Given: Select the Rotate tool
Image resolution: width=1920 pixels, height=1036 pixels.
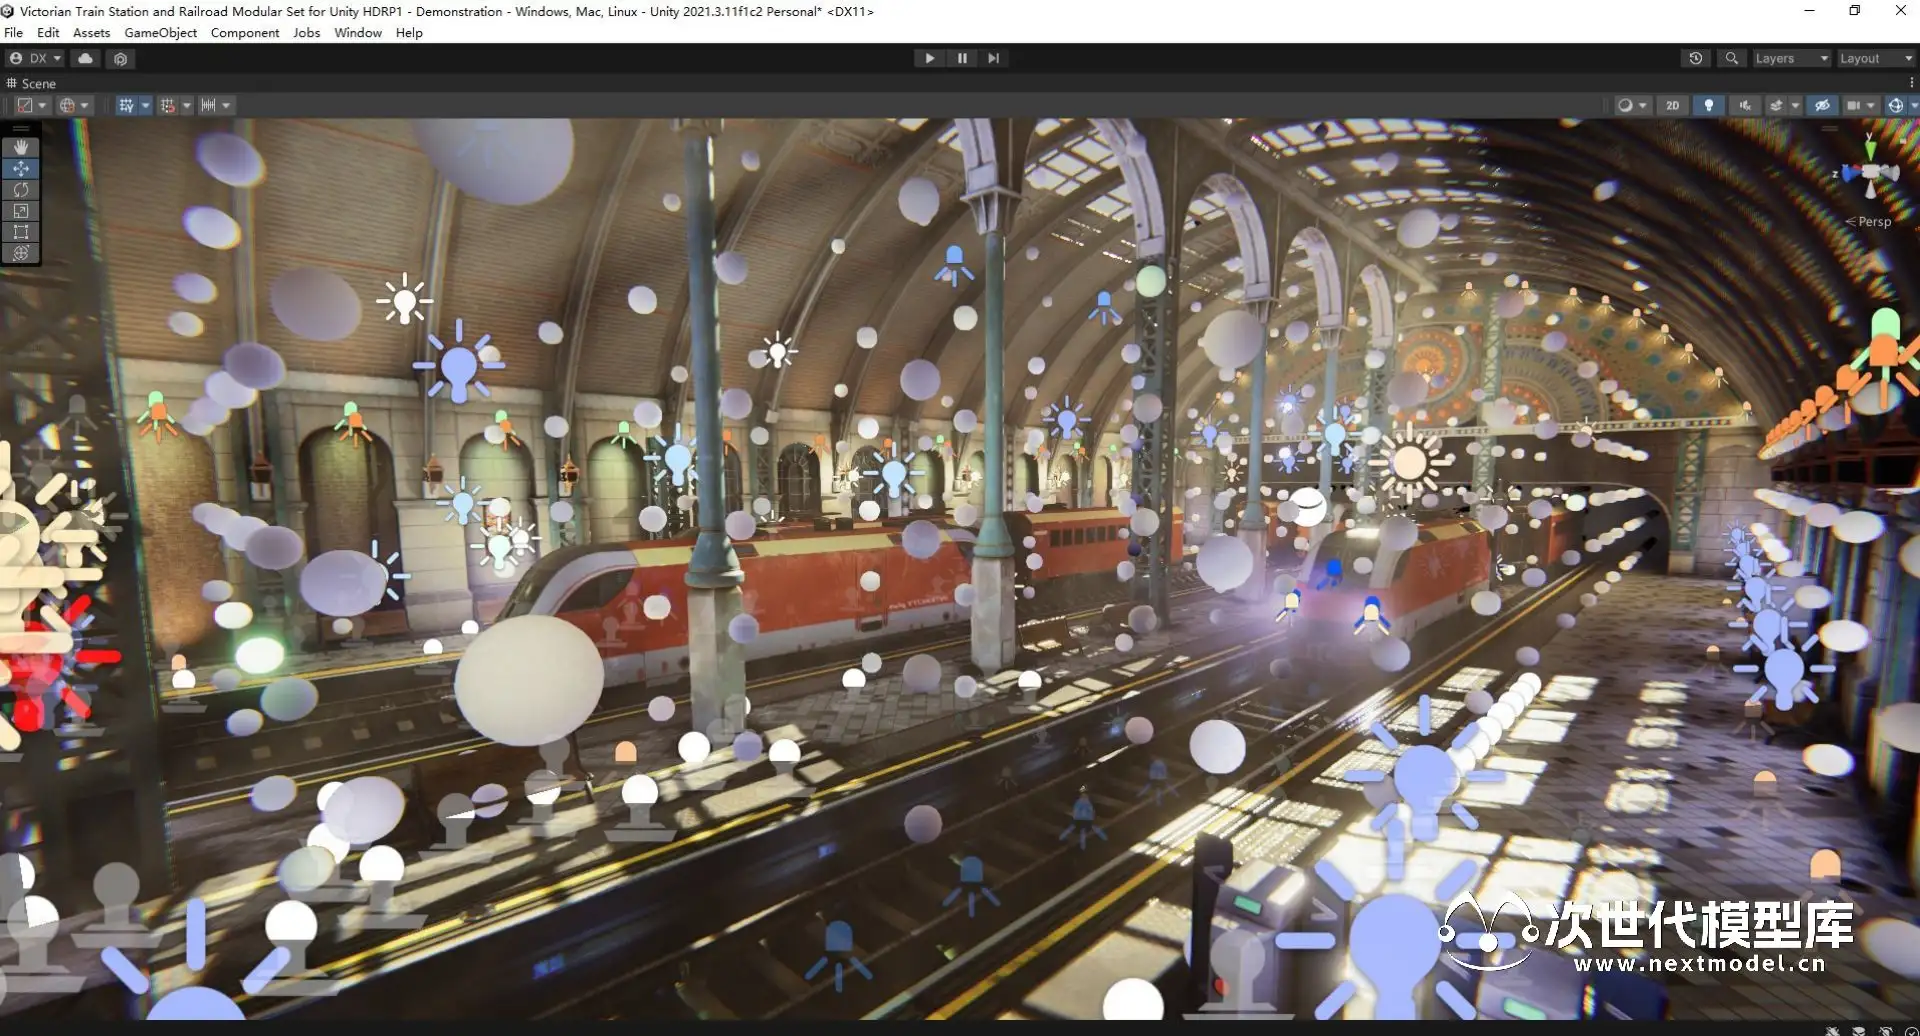Looking at the screenshot, I should coord(21,189).
